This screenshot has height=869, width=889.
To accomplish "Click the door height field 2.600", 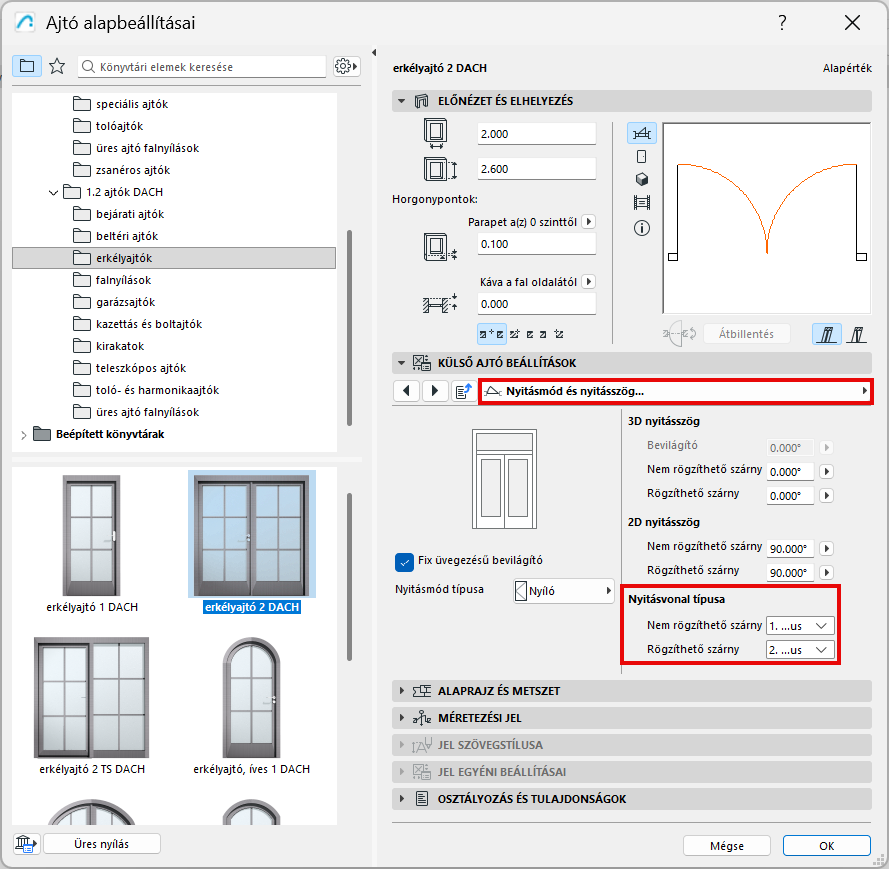I will (x=536, y=169).
